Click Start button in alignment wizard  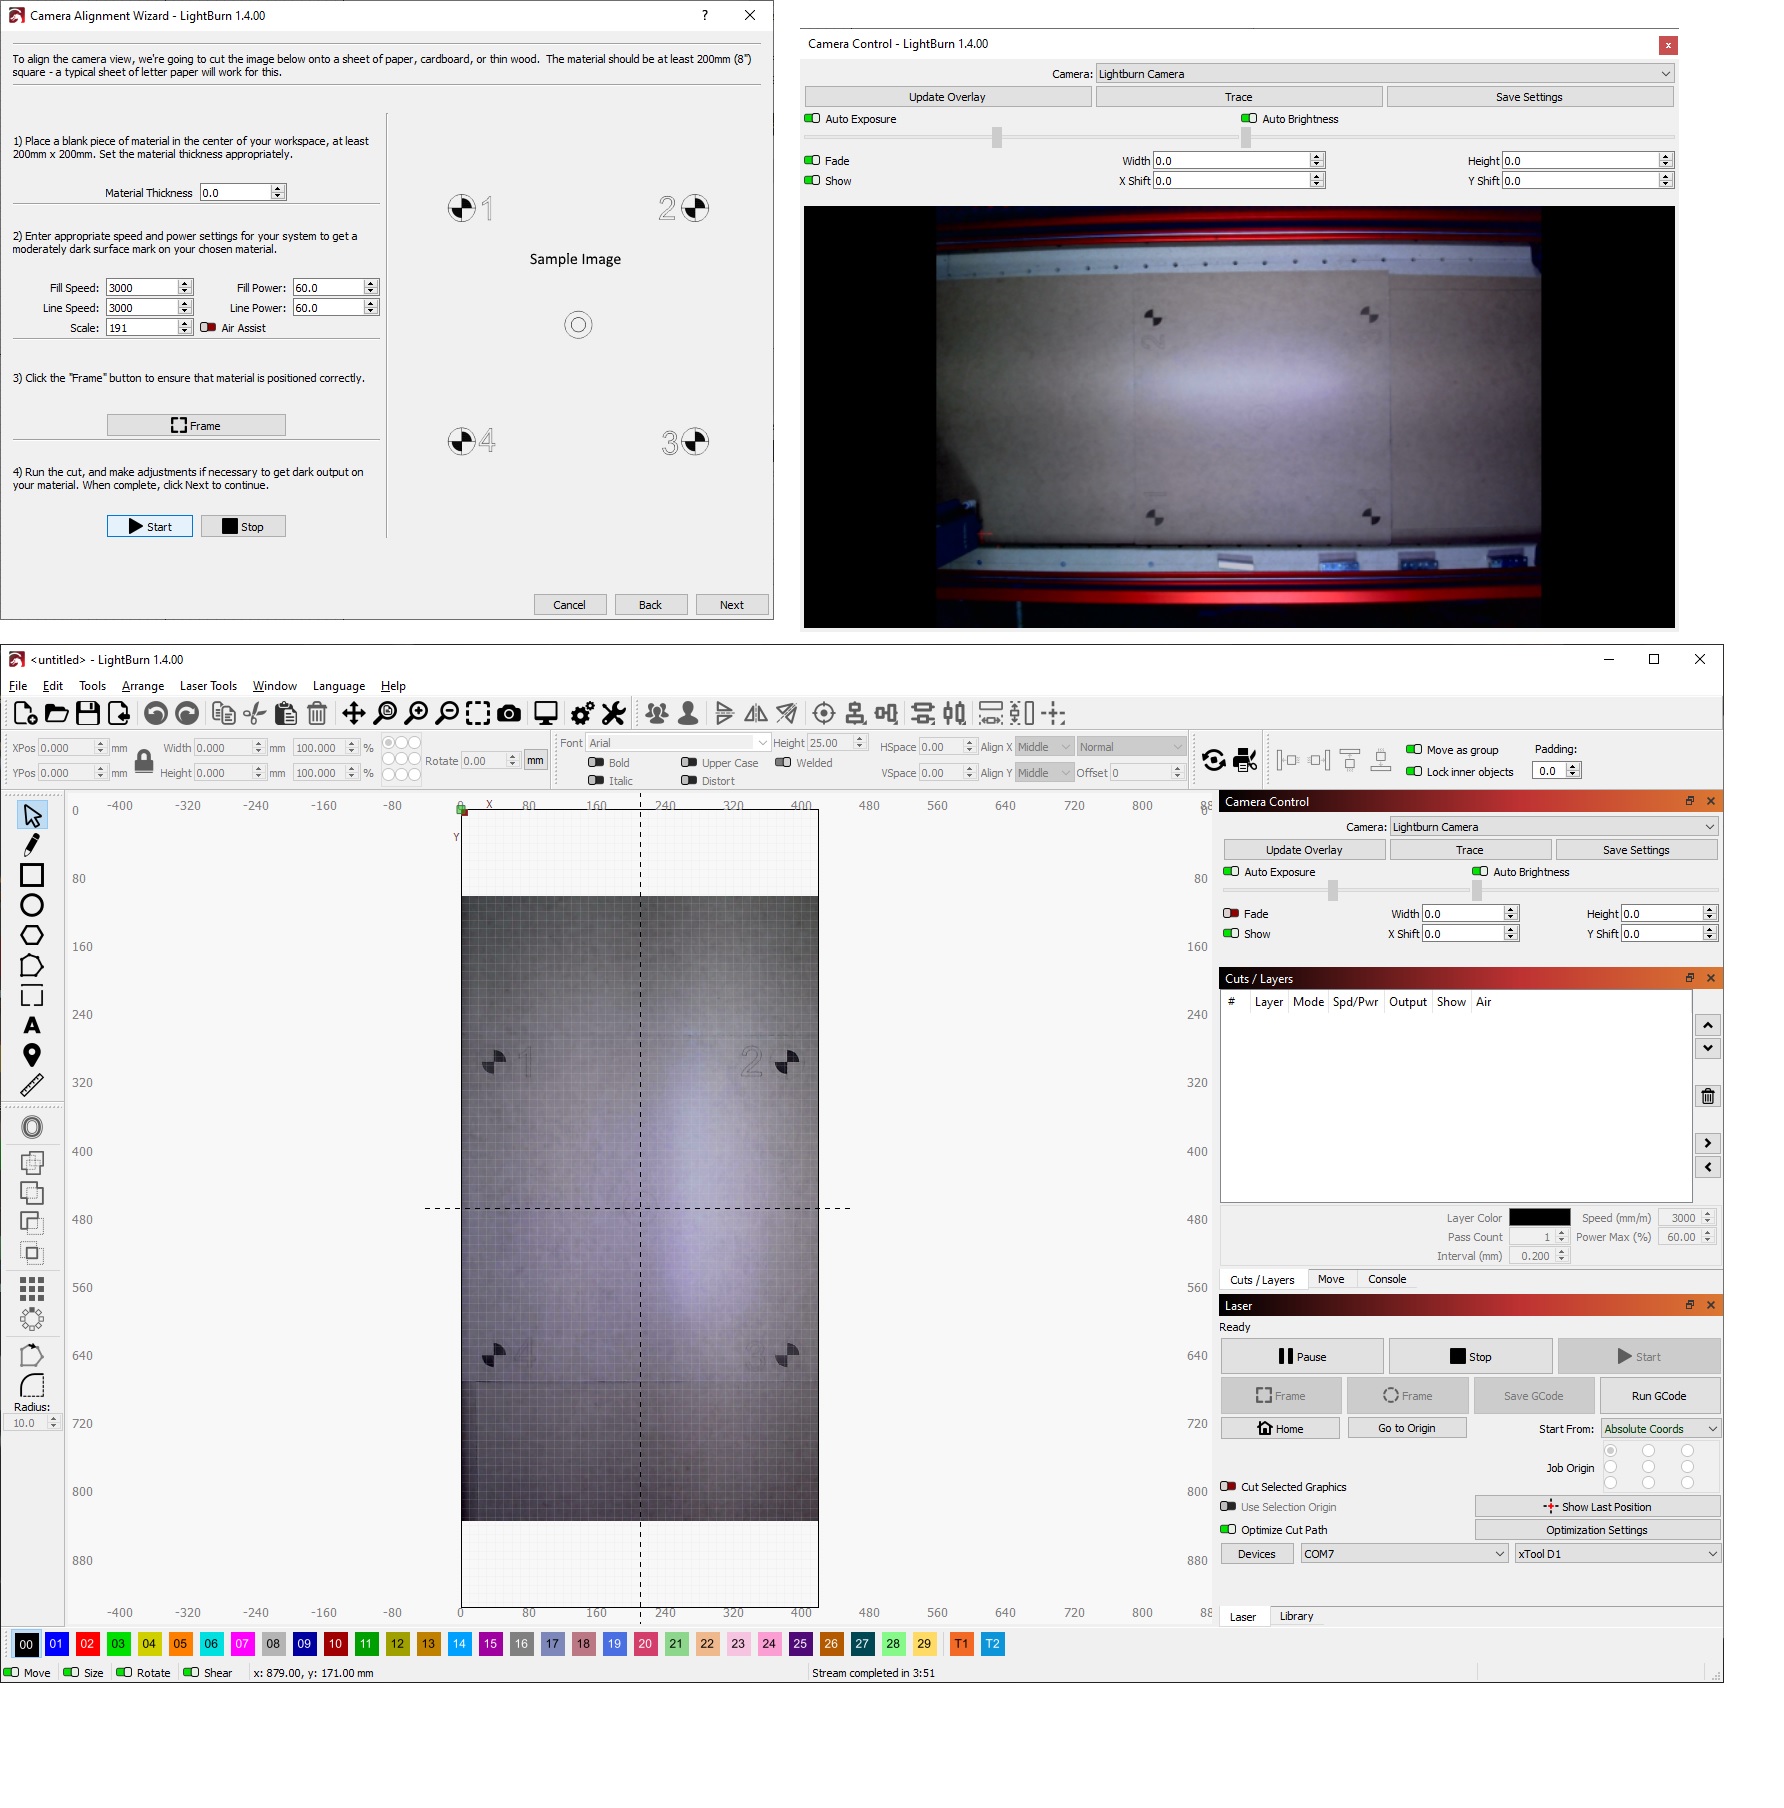coord(150,526)
